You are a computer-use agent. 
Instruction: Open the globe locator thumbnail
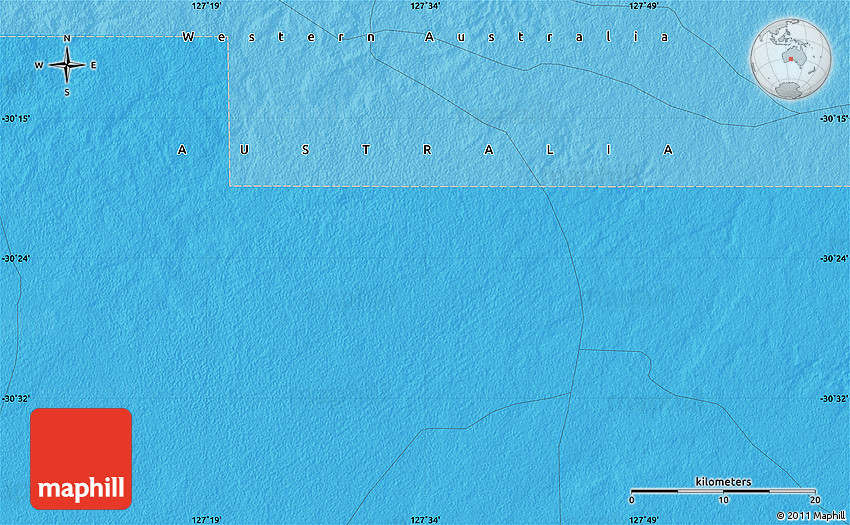pos(790,60)
